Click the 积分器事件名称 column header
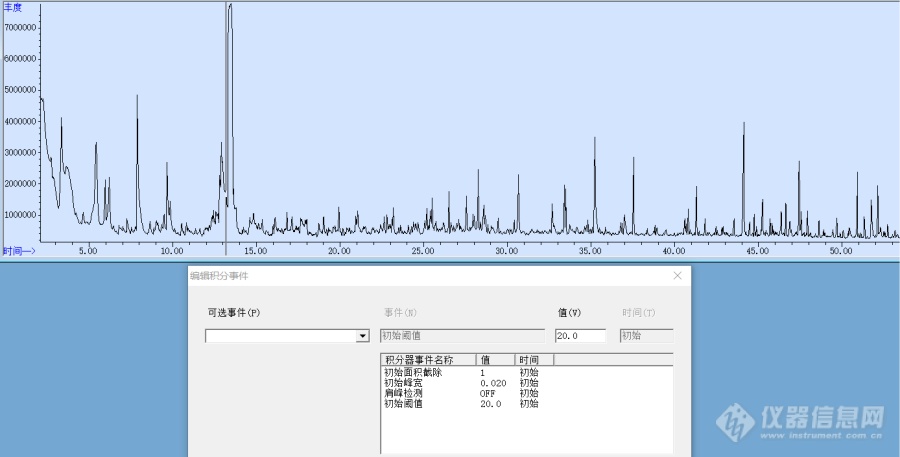 coord(427,359)
